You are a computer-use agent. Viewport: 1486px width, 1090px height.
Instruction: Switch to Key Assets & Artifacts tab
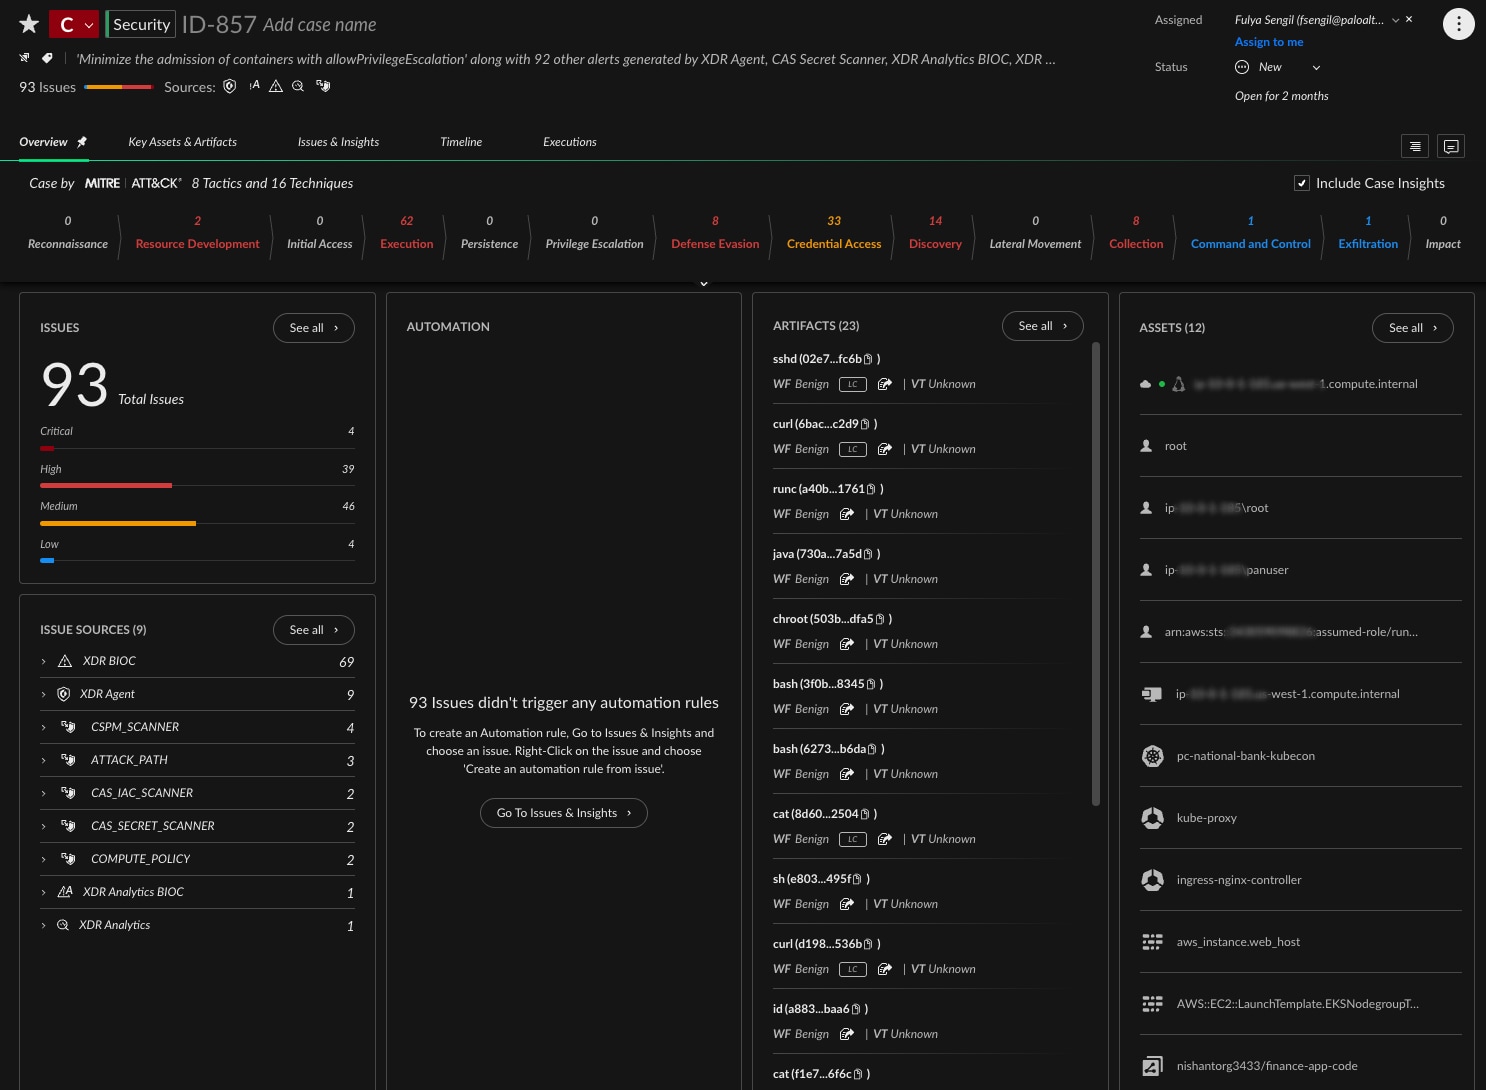point(182,142)
